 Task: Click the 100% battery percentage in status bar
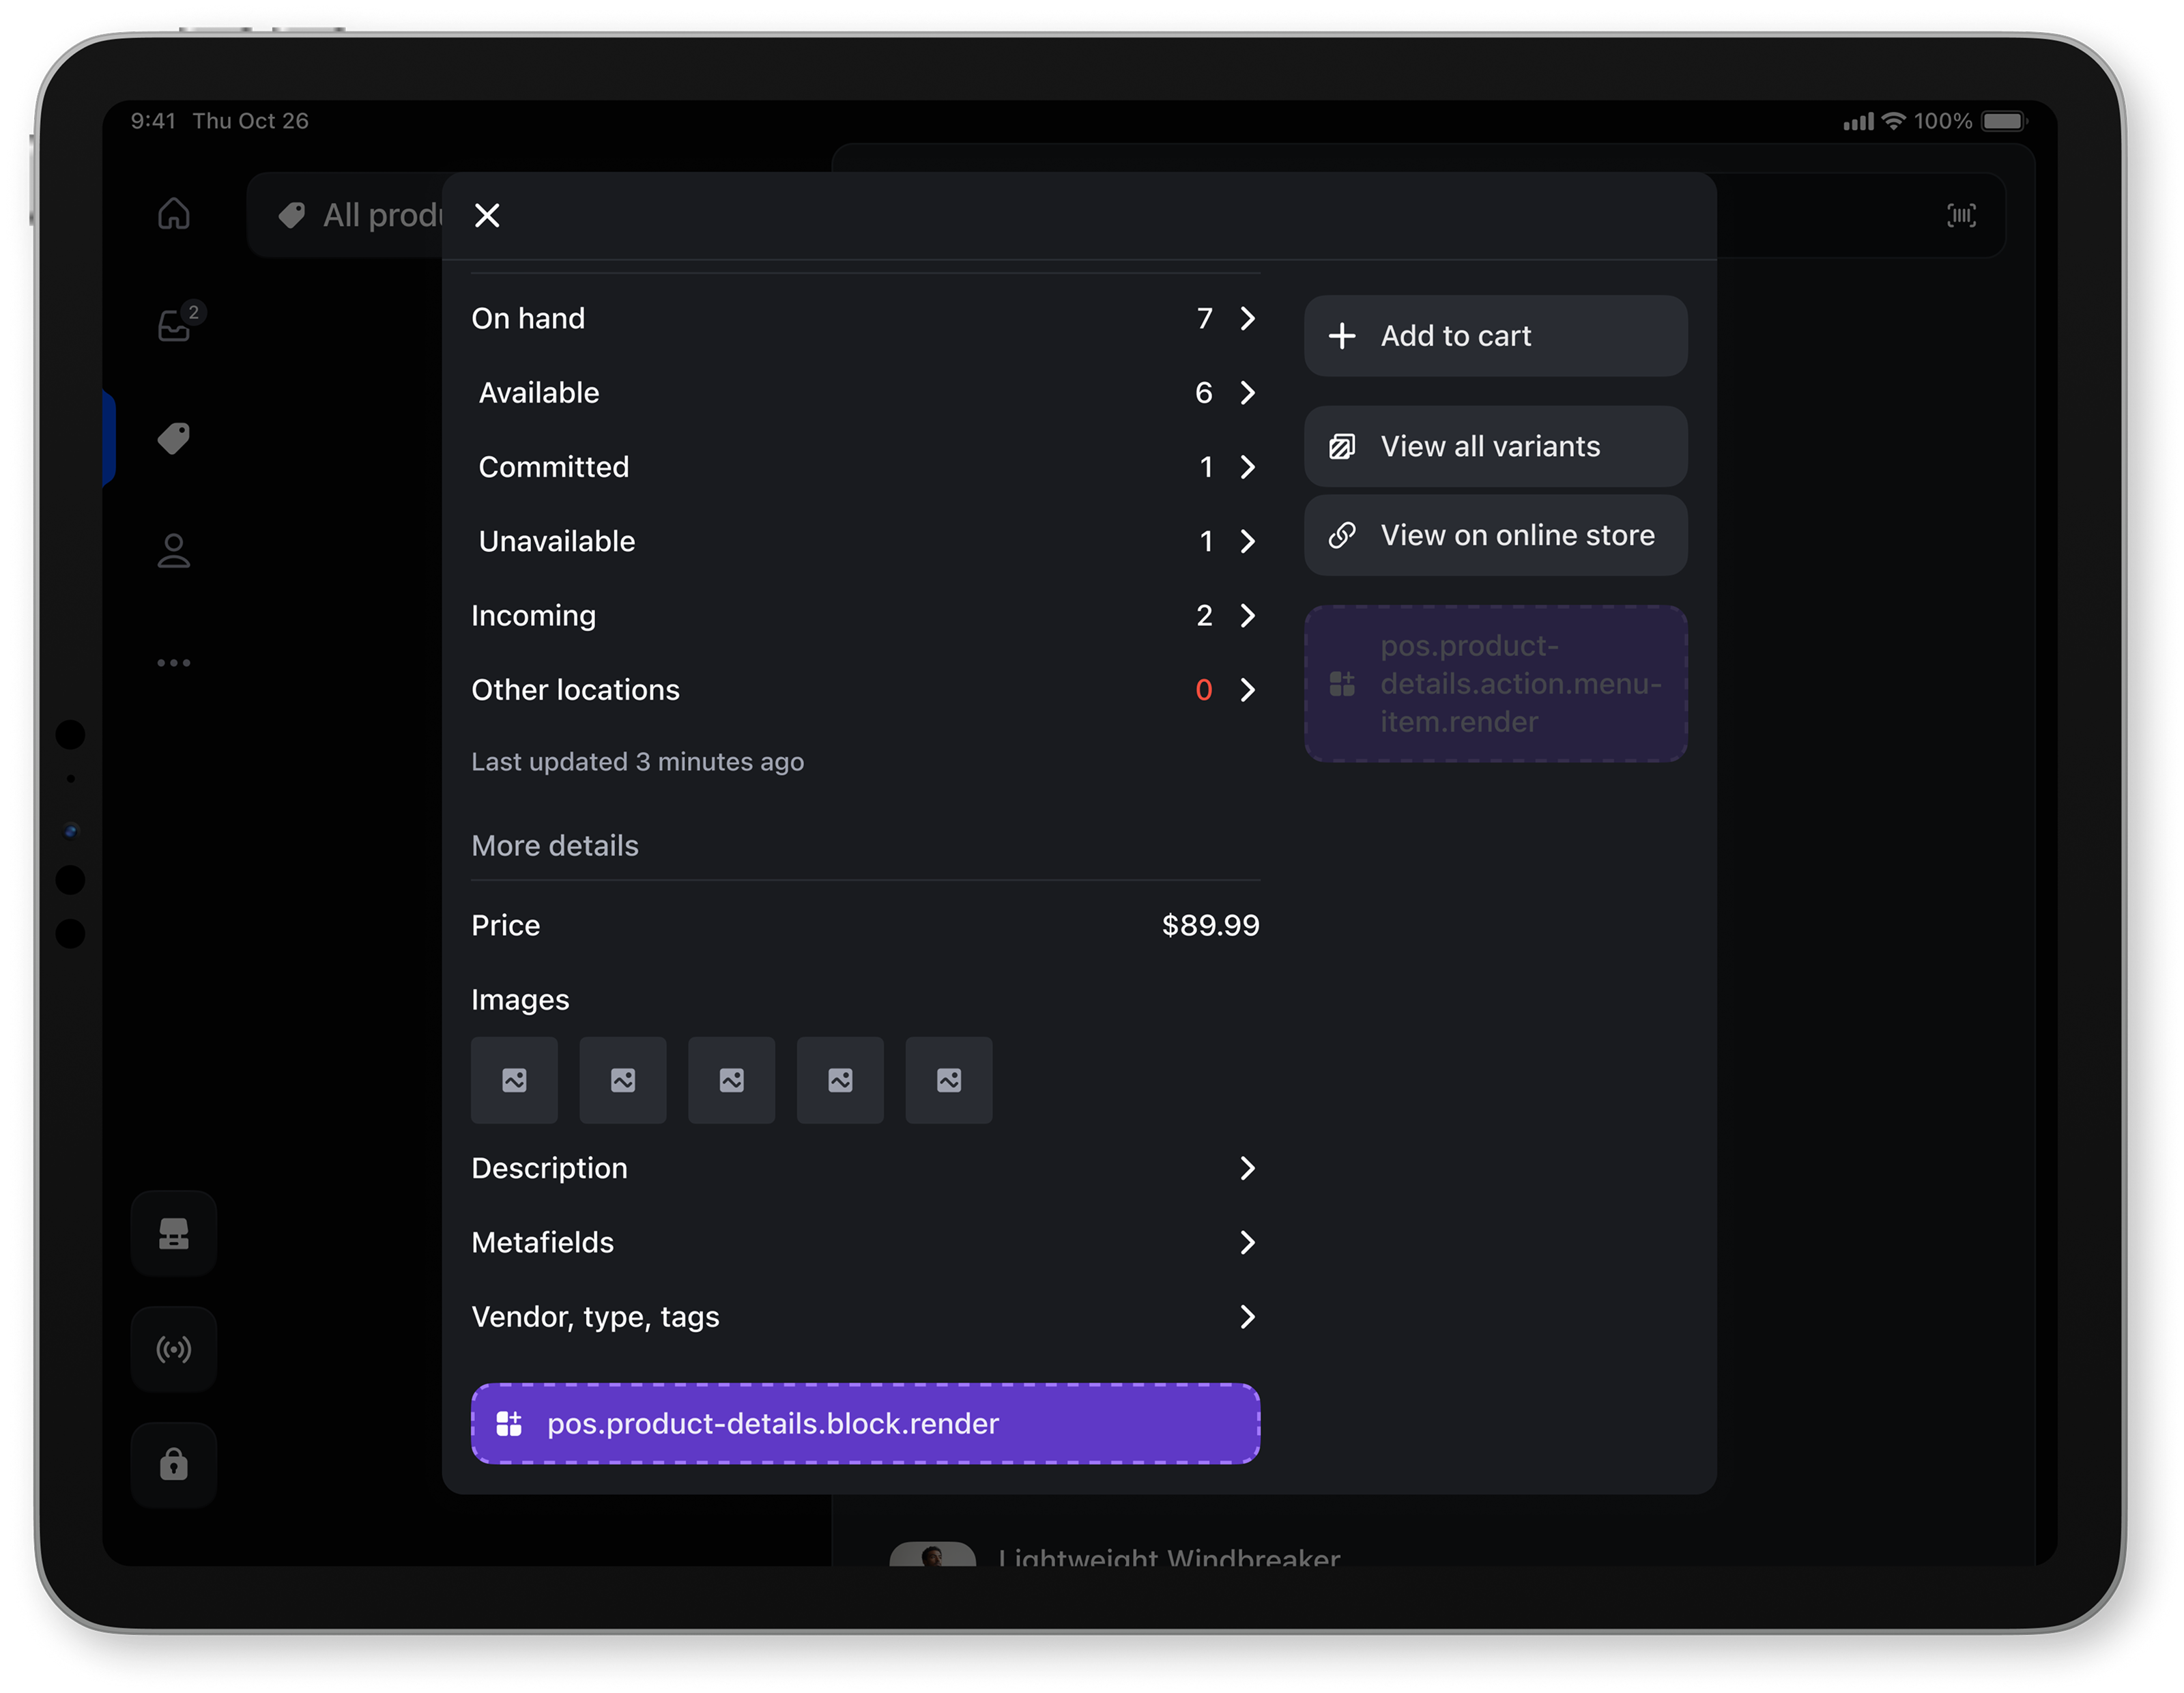pyautogui.click(x=1943, y=121)
